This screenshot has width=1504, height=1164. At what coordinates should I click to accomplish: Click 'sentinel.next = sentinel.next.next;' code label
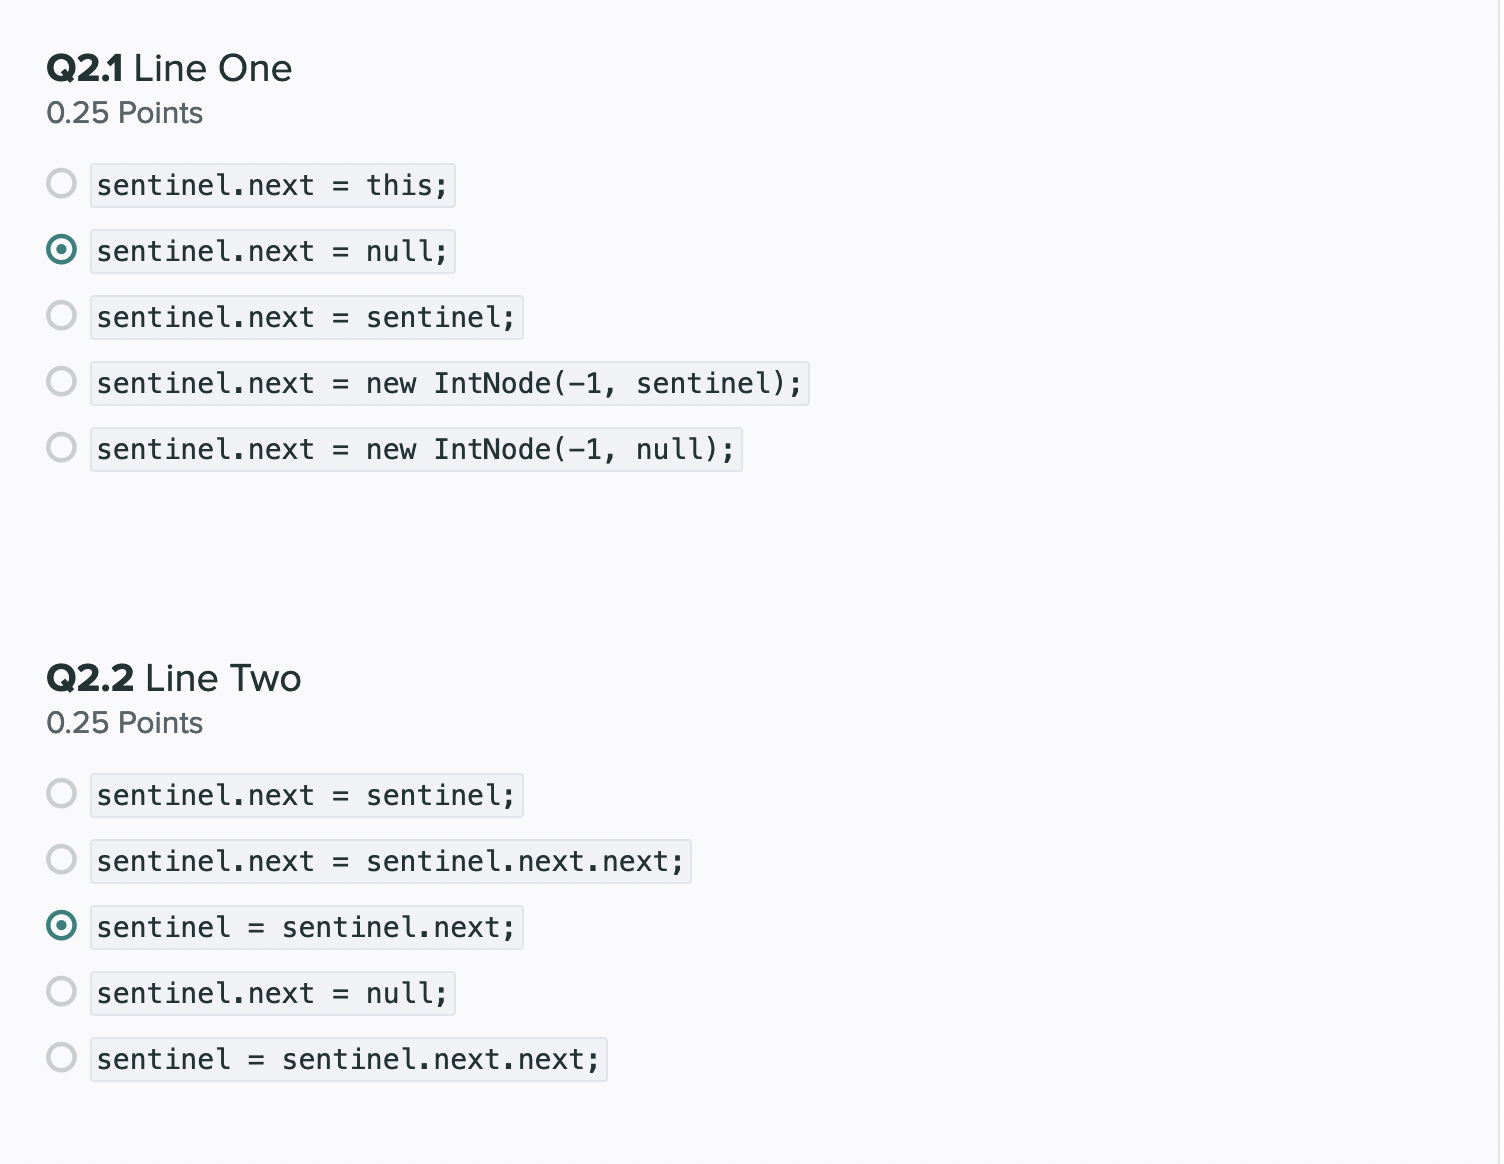(x=390, y=862)
